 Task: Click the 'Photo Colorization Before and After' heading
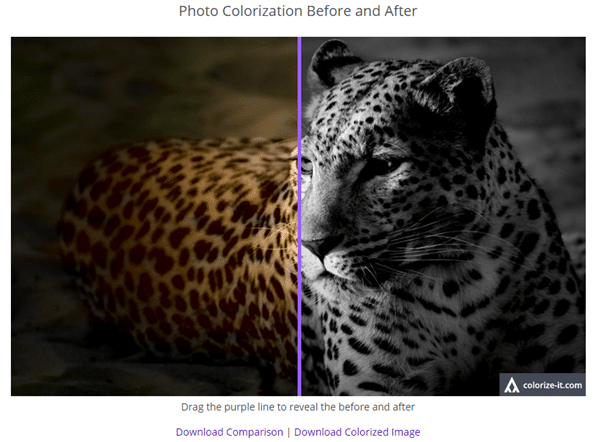pos(298,11)
